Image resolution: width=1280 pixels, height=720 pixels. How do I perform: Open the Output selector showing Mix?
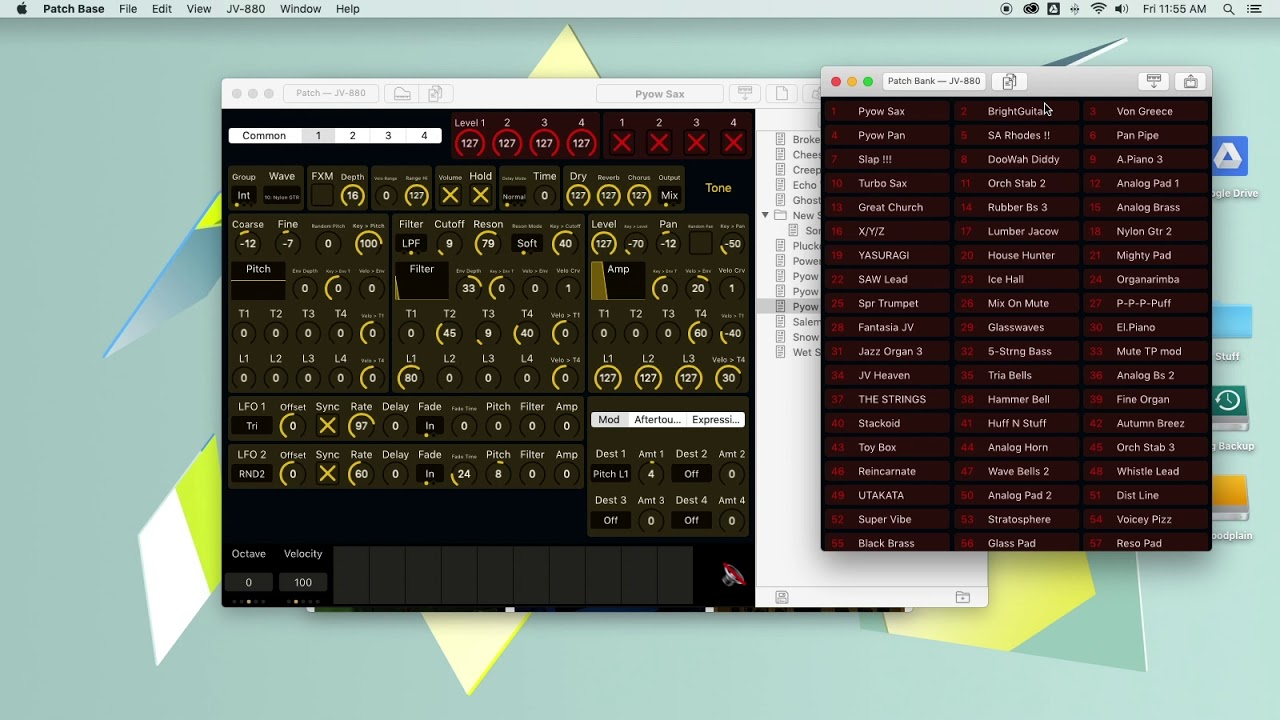(x=670, y=196)
